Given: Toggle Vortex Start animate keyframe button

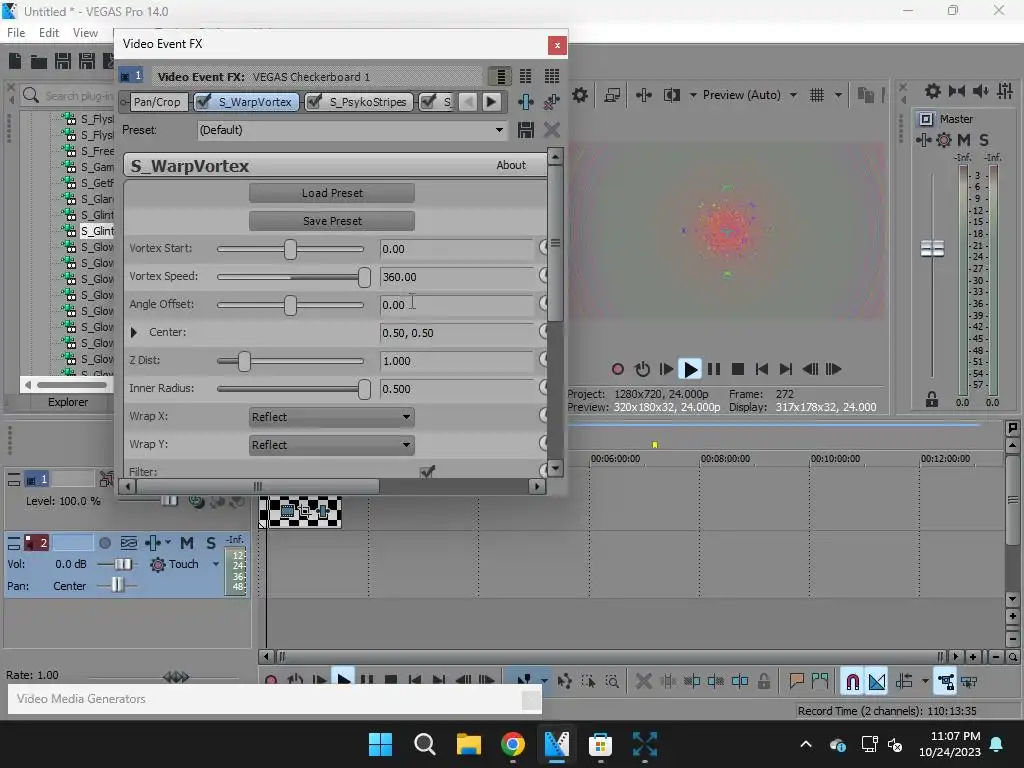Looking at the screenshot, I should pyautogui.click(x=543, y=248).
